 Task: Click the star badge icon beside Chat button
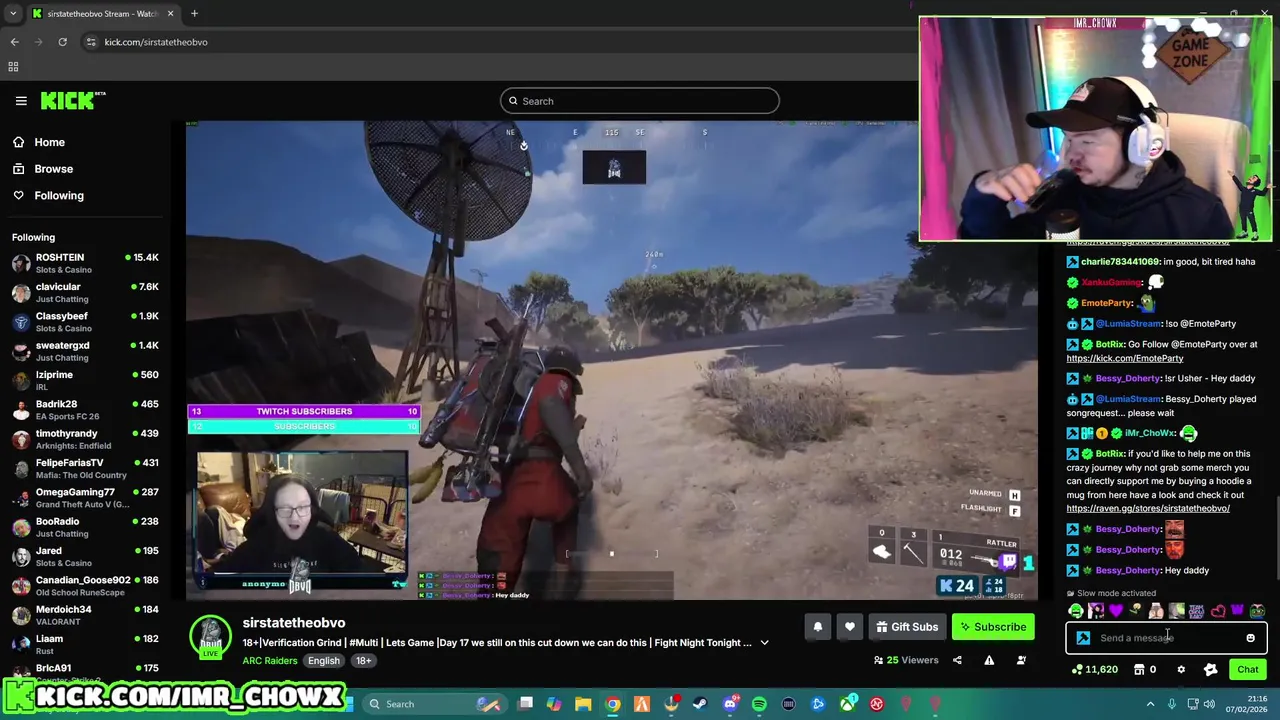click(x=1210, y=670)
